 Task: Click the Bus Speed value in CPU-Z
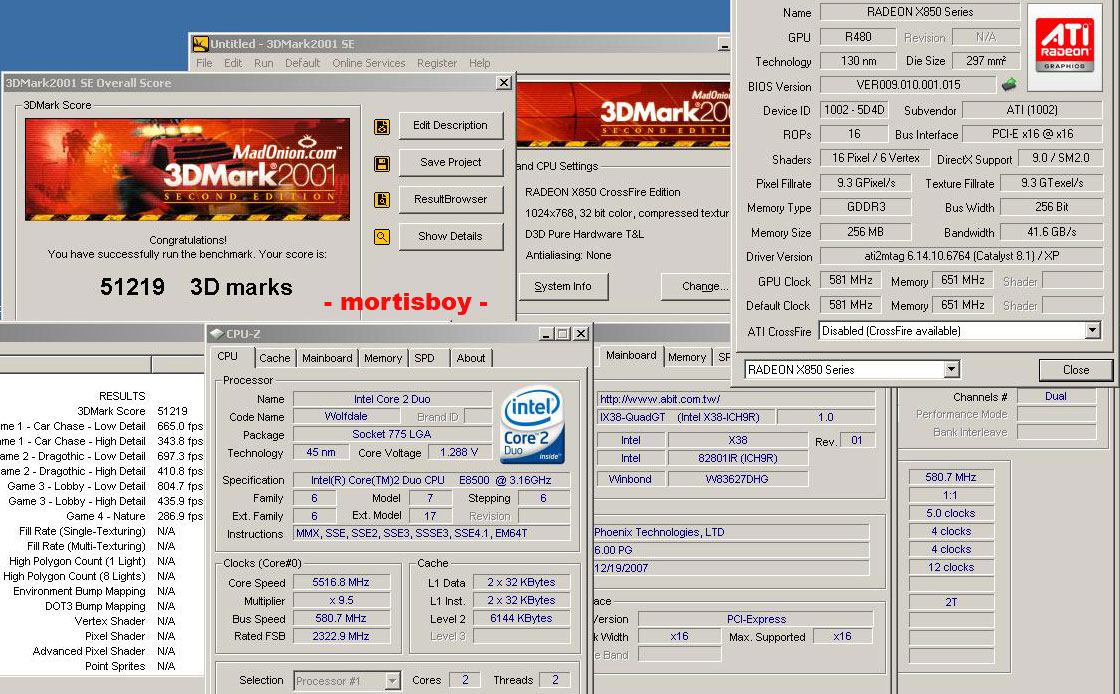[x=341, y=618]
